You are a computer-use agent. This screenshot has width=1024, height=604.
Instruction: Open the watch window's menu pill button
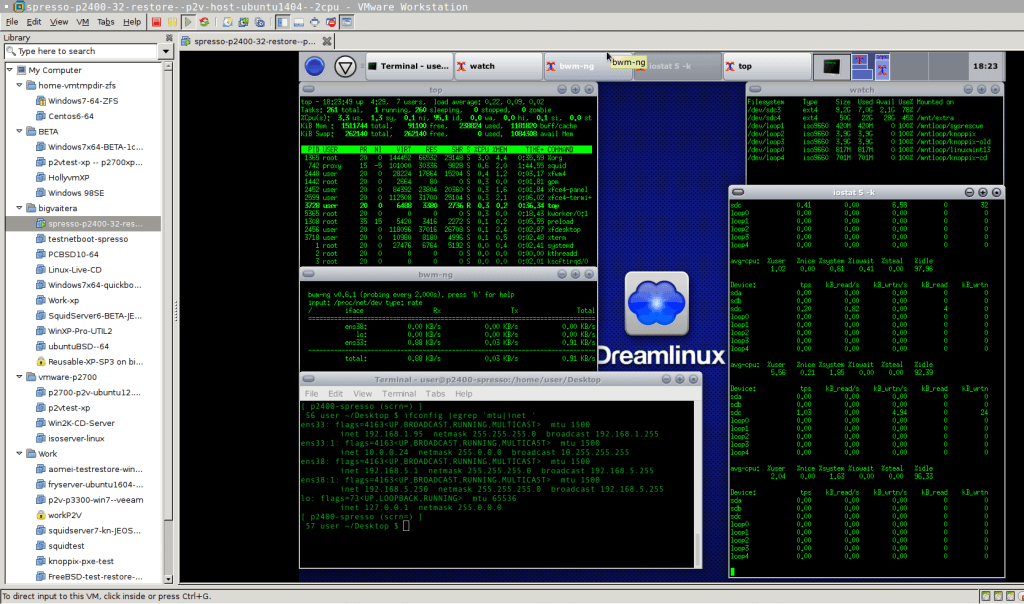(x=755, y=89)
